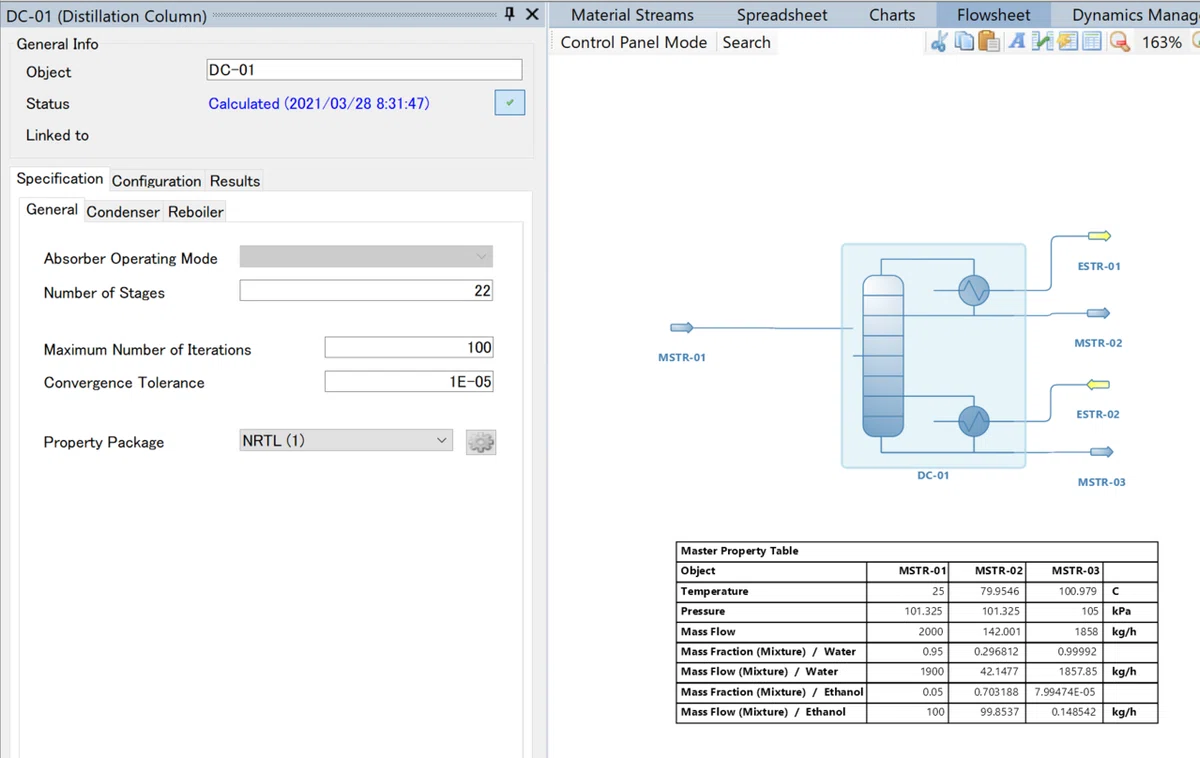Click the Maximum Number of Iterations field
Viewport: 1200px width, 758px height.
tap(409, 348)
